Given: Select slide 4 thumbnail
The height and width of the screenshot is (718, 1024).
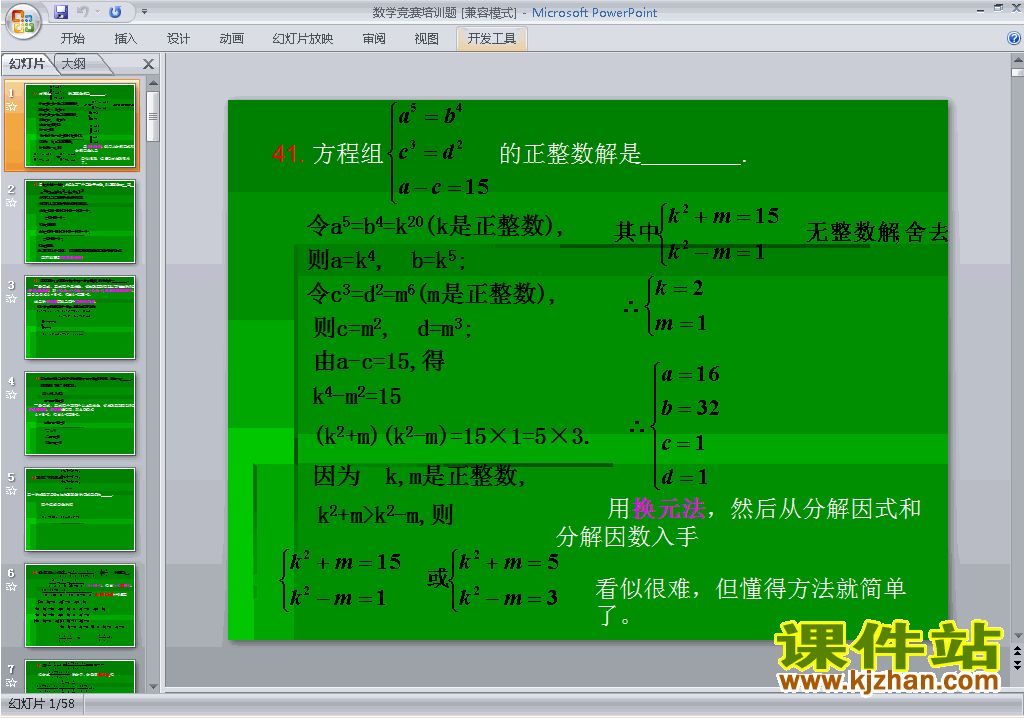Looking at the screenshot, I should coord(80,414).
